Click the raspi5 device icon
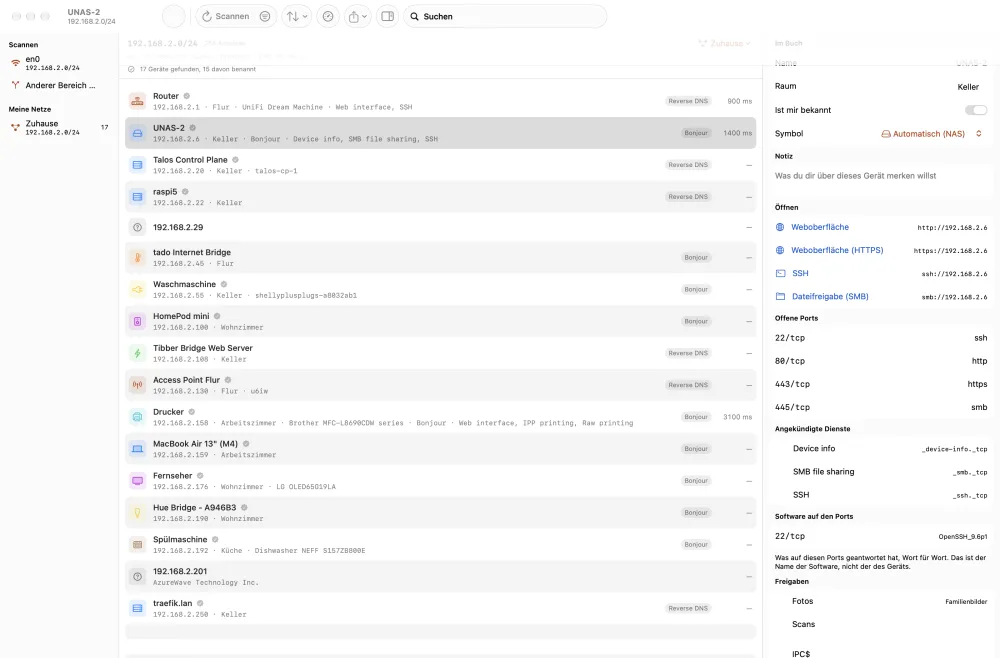Image resolution: width=1000 pixels, height=658 pixels. click(x=137, y=196)
